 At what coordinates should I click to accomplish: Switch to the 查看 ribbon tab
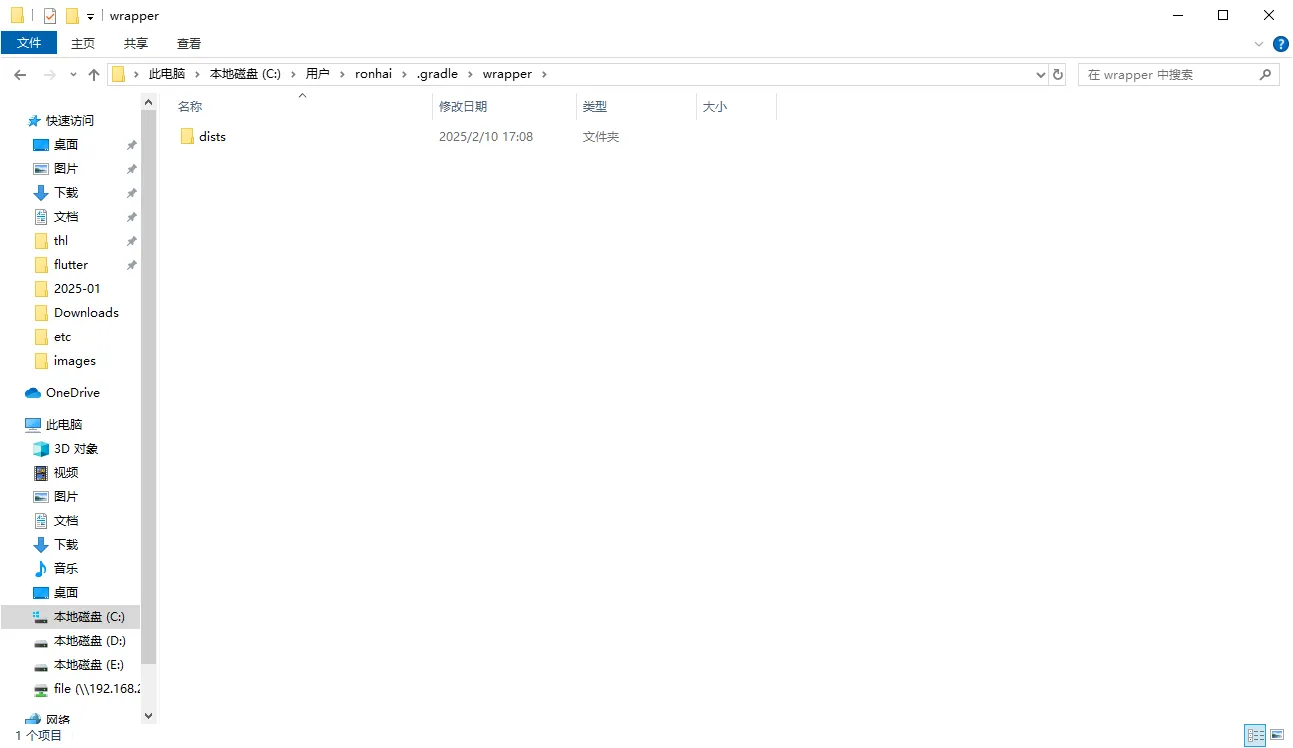pos(189,43)
